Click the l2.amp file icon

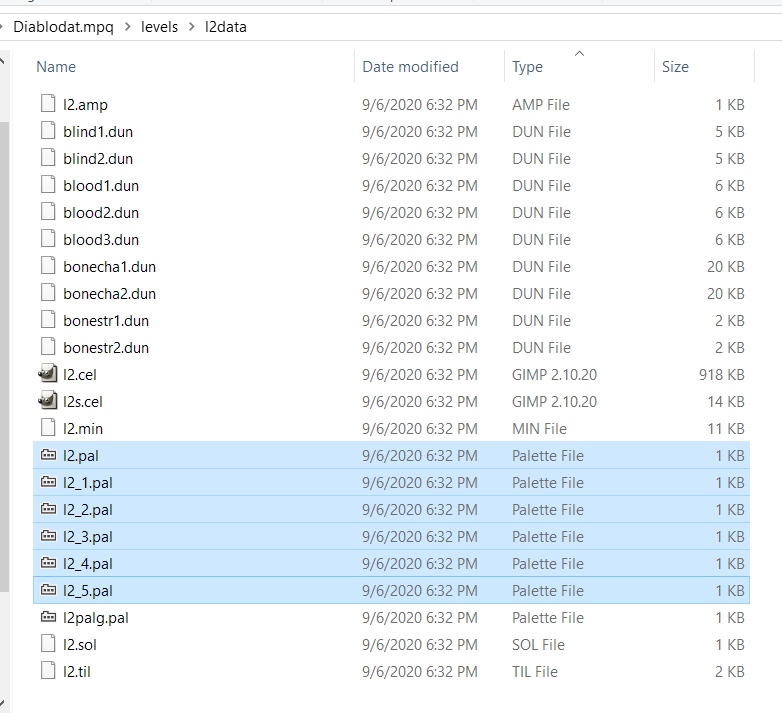48,104
